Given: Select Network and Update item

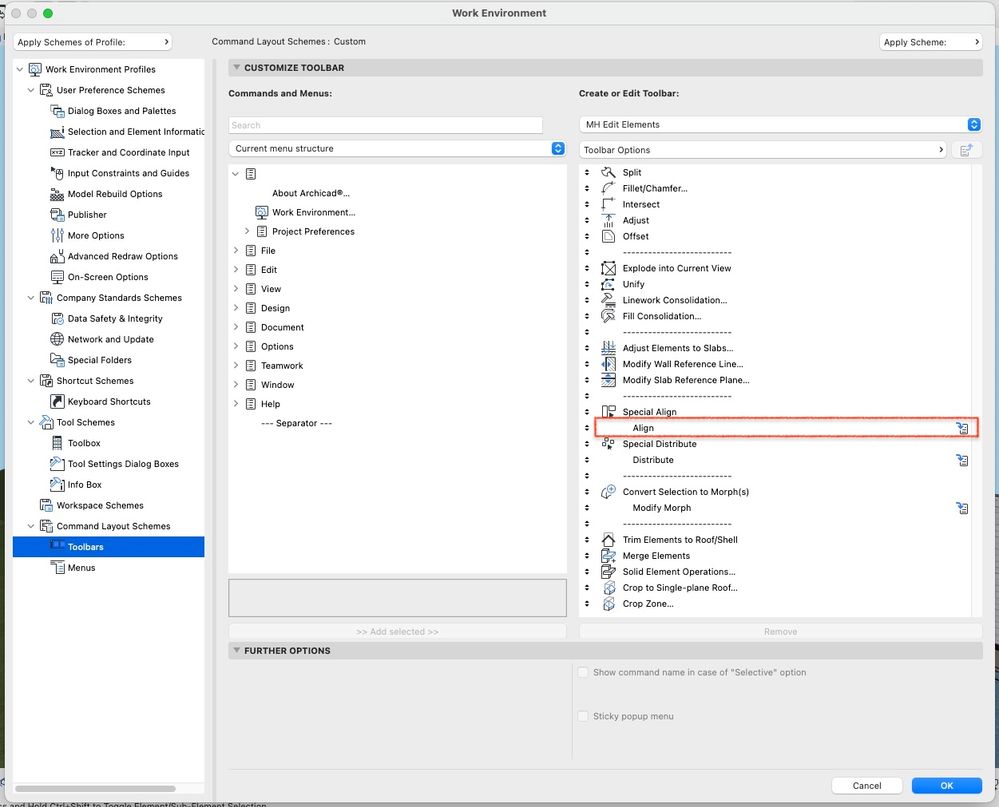Looking at the screenshot, I should (111, 339).
